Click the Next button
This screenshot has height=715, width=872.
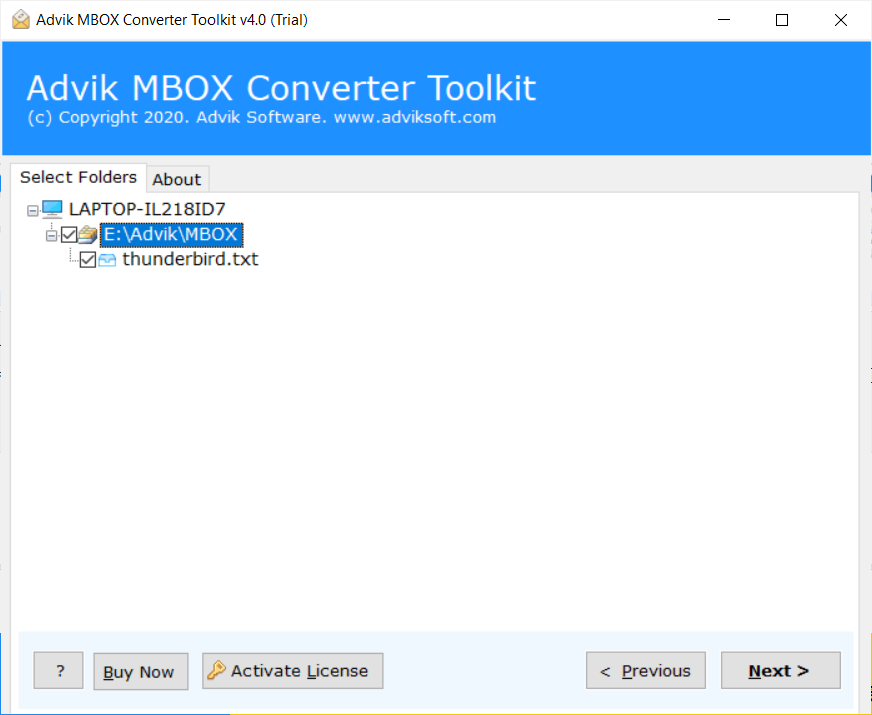[x=780, y=670]
